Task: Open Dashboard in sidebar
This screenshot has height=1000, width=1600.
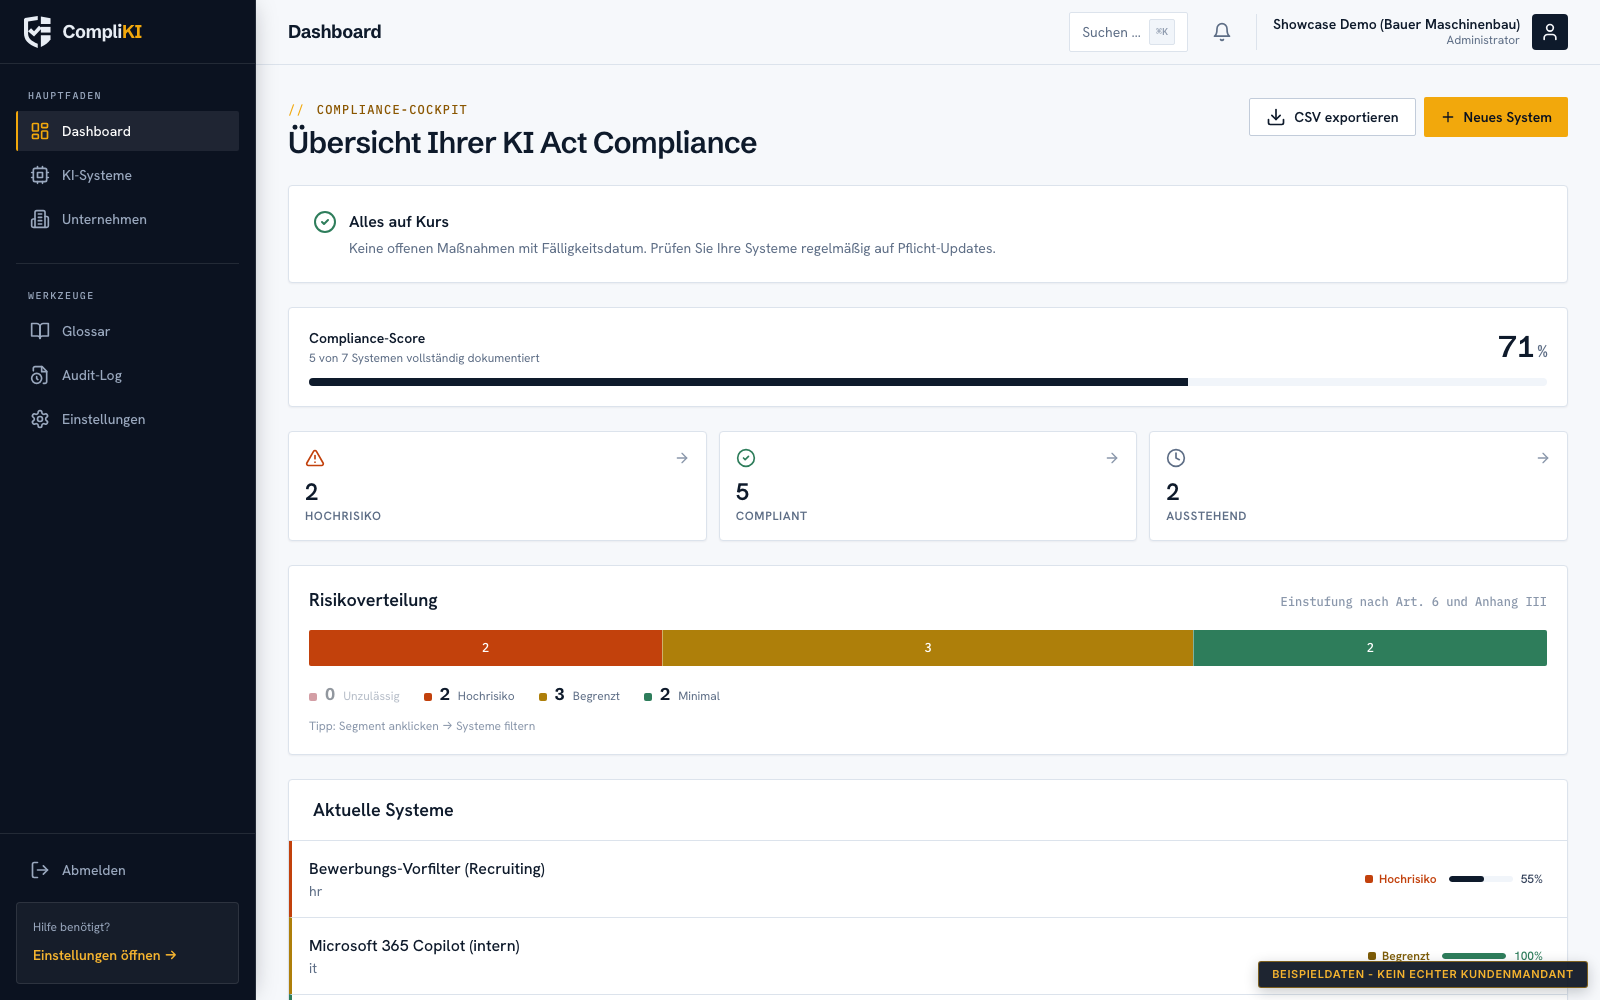Action: tap(127, 131)
